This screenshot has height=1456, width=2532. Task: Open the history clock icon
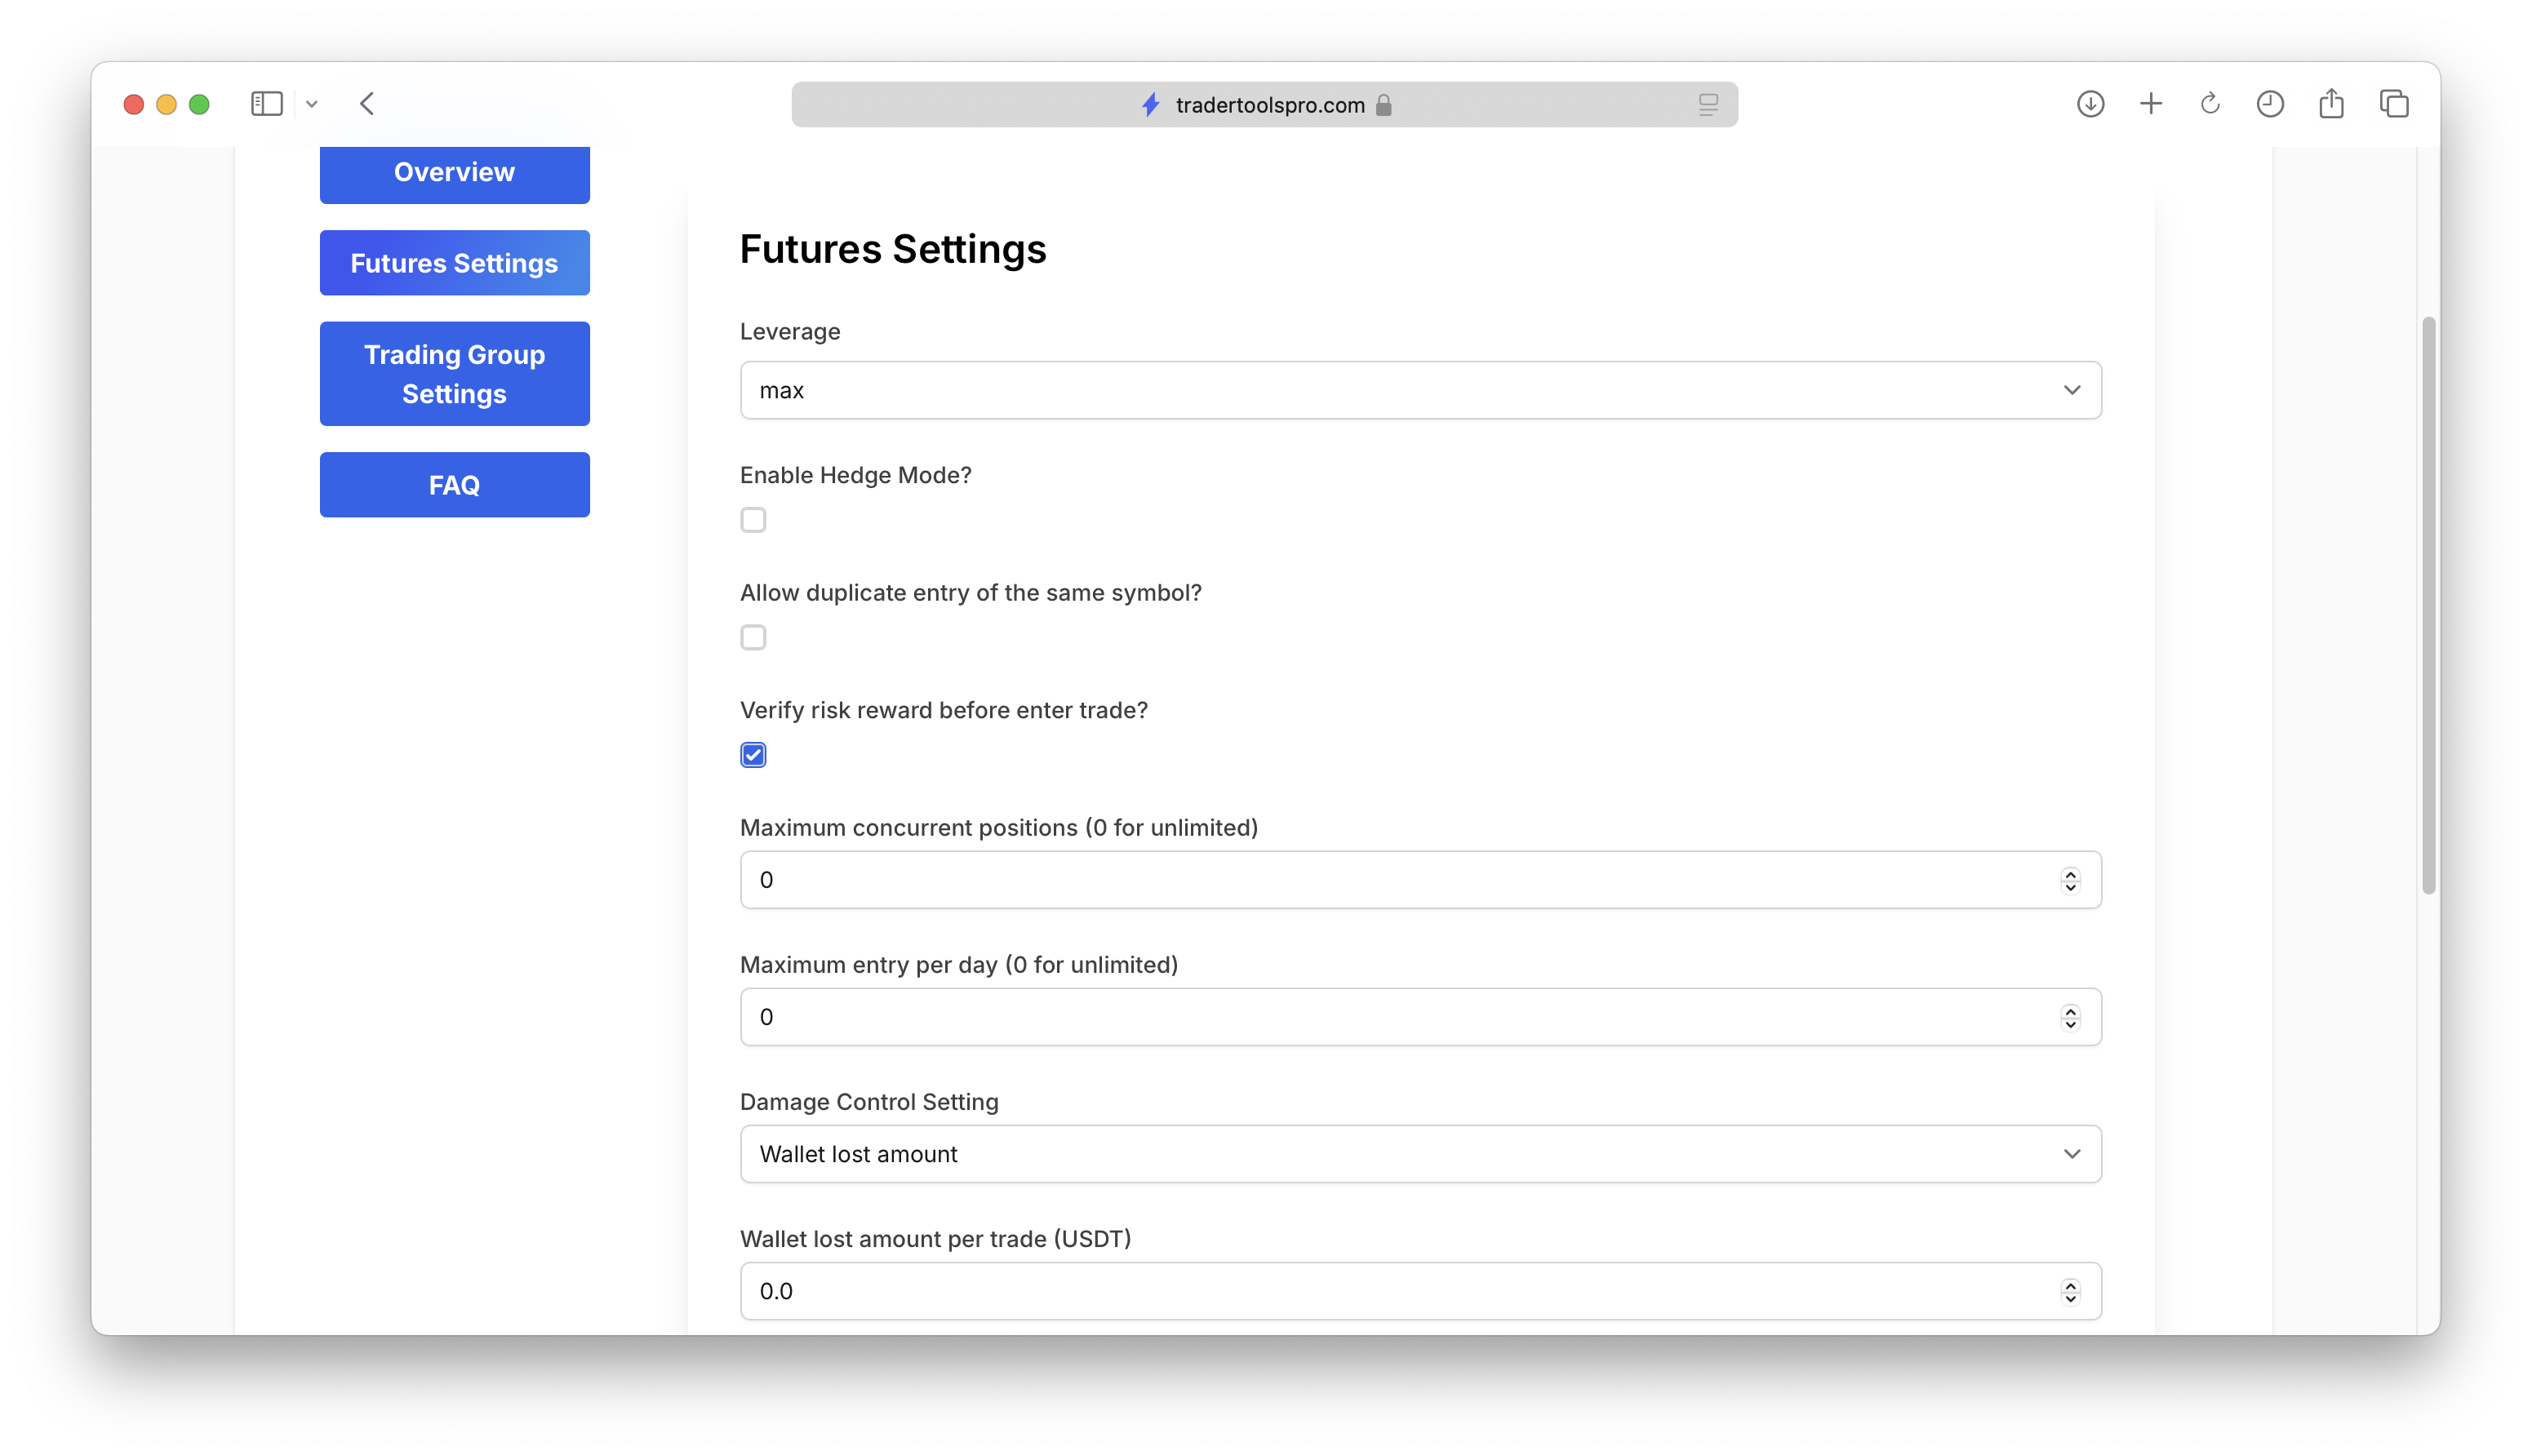point(2270,104)
